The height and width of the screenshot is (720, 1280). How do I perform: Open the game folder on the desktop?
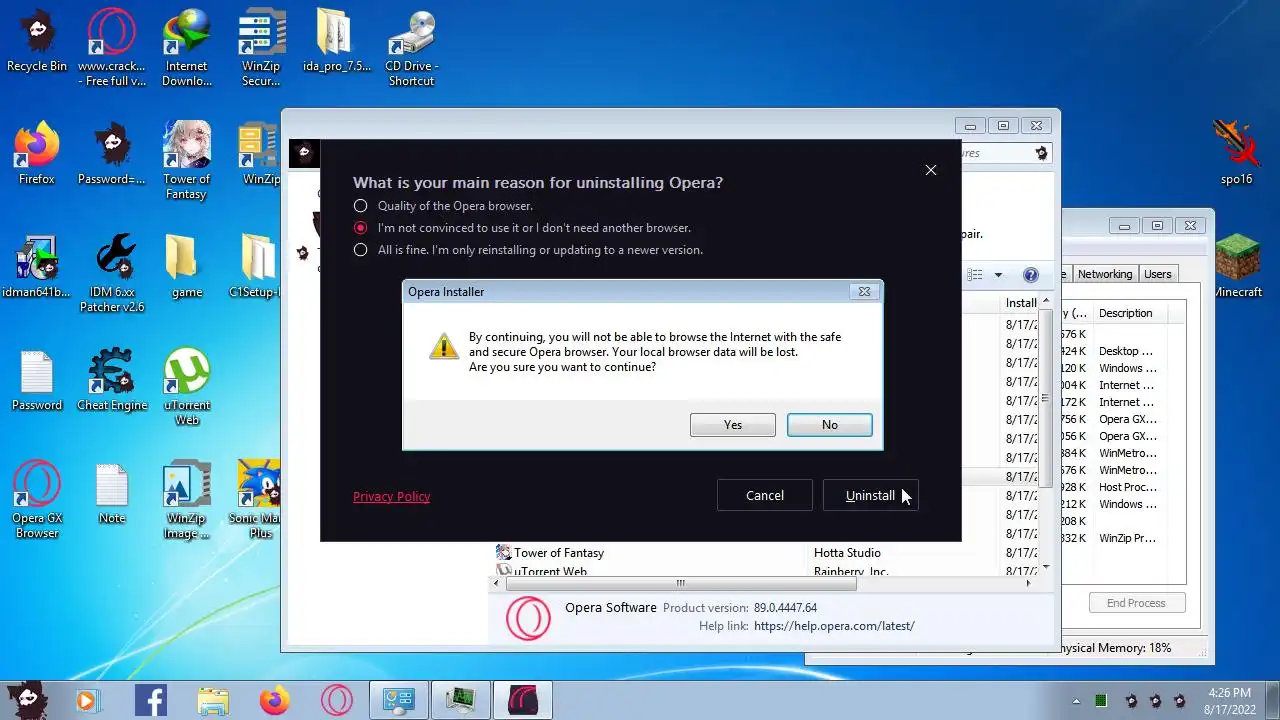tap(186, 267)
